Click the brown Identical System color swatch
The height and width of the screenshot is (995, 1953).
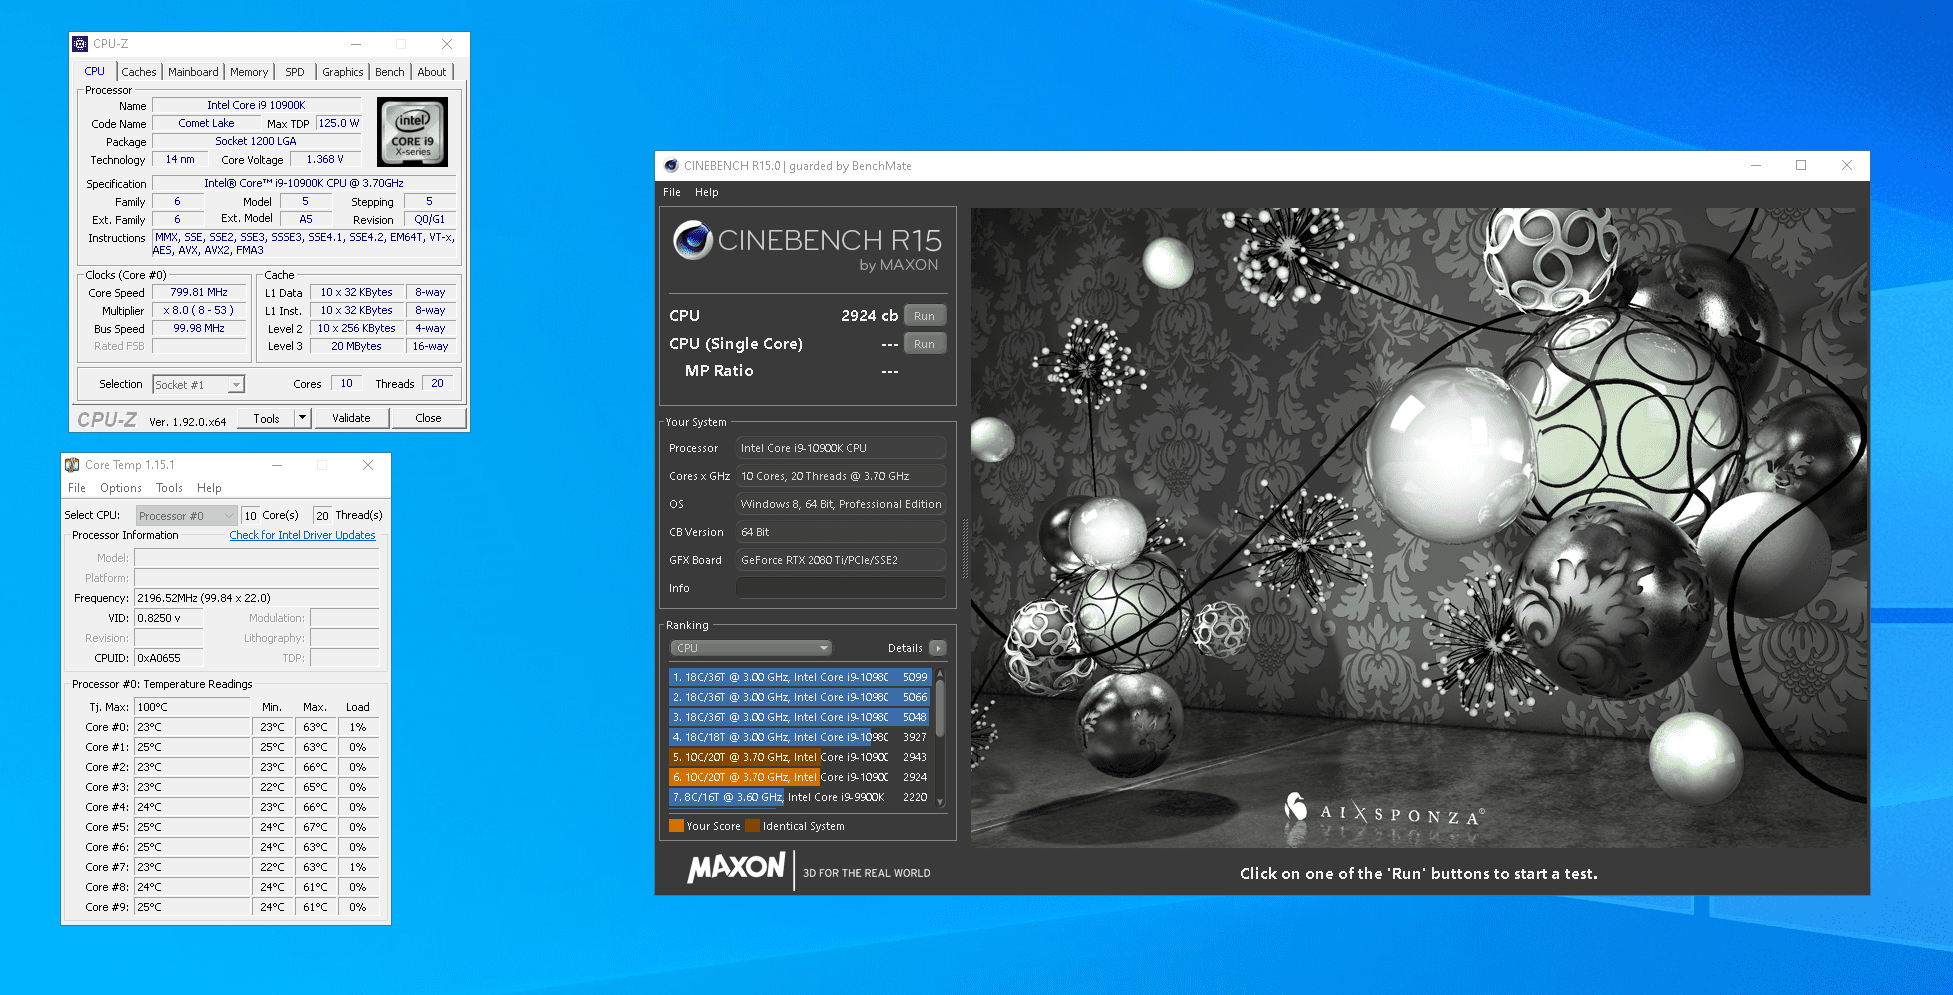[752, 826]
